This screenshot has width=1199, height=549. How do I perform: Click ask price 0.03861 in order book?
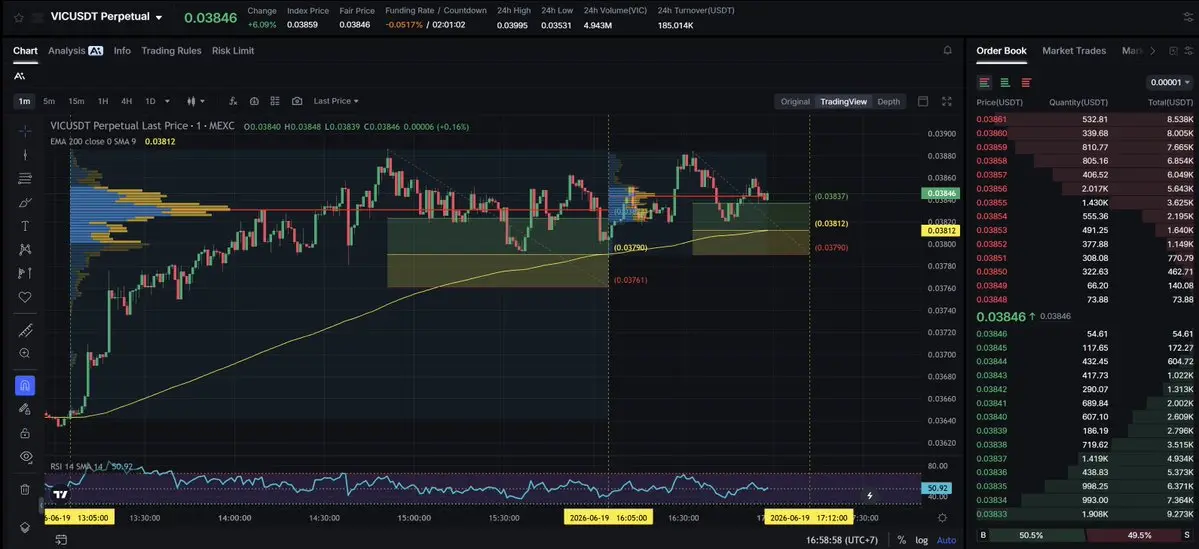[992, 119]
